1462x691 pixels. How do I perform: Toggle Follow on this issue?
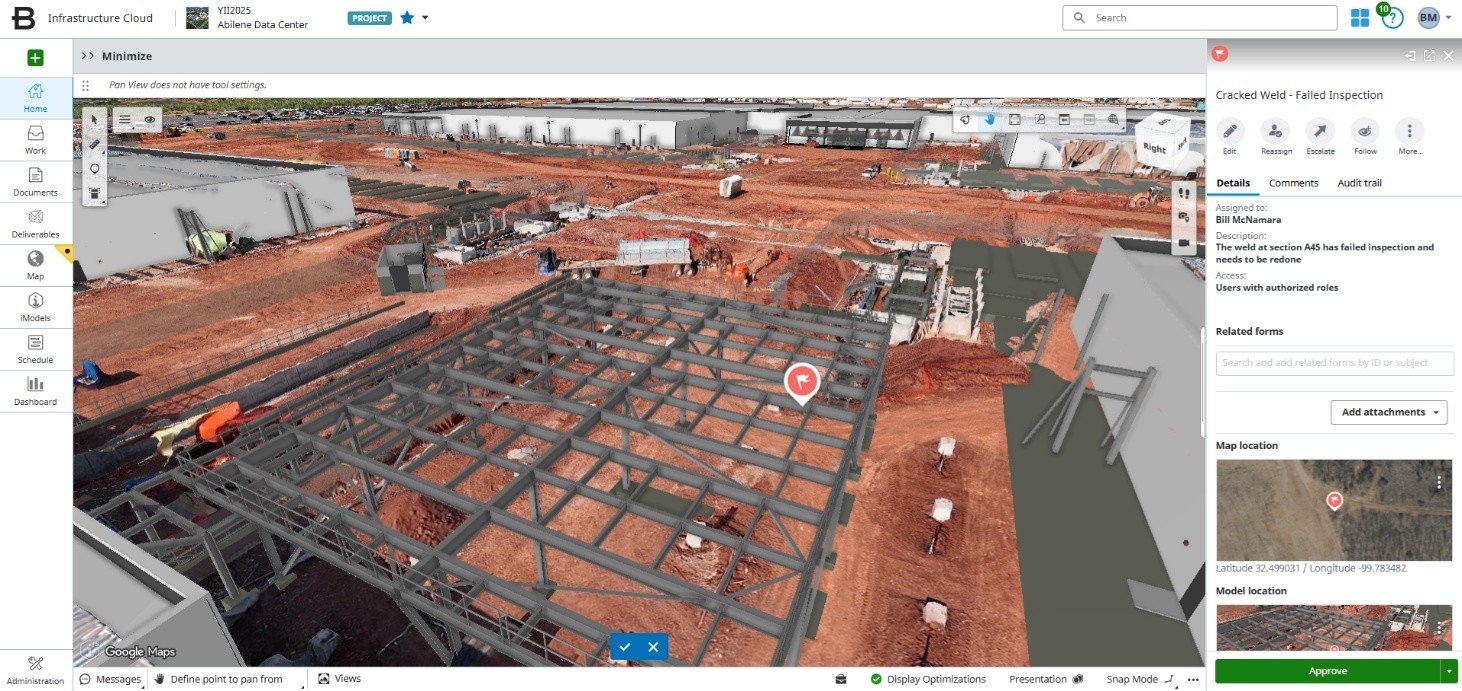1365,131
